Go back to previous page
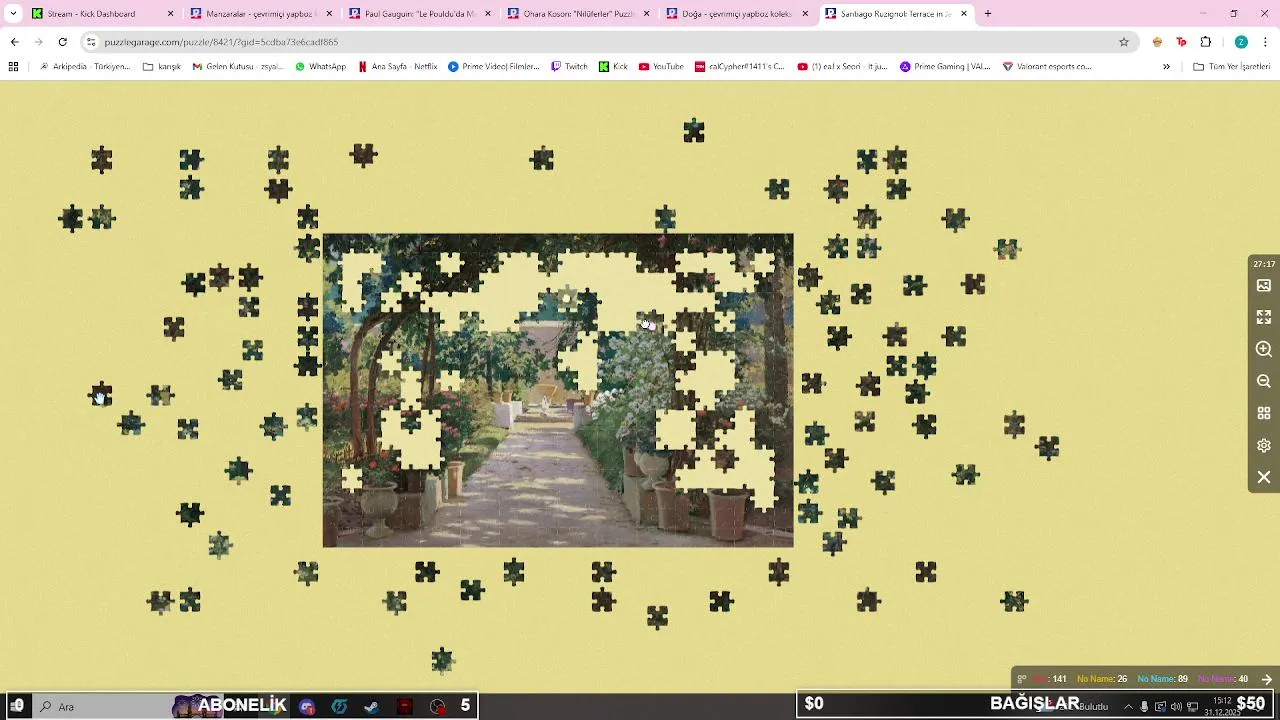The height and width of the screenshot is (720, 1280). pyautogui.click(x=14, y=42)
